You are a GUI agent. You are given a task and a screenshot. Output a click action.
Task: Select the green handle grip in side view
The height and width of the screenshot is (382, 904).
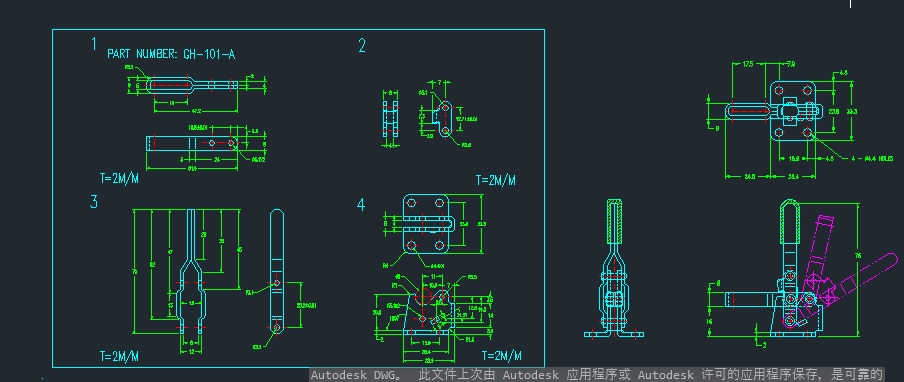(x=789, y=222)
